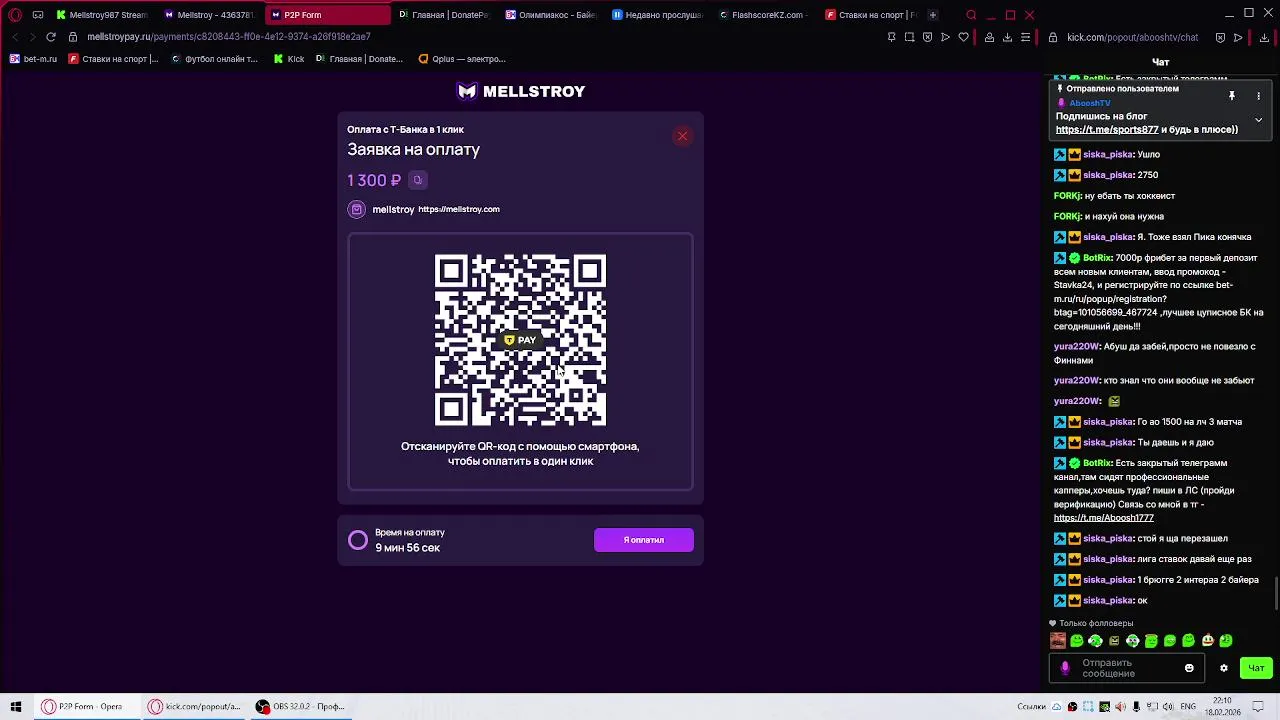Screen dimensions: 1280x720
Task: Click the green Чат send button
Action: [x=1256, y=668]
